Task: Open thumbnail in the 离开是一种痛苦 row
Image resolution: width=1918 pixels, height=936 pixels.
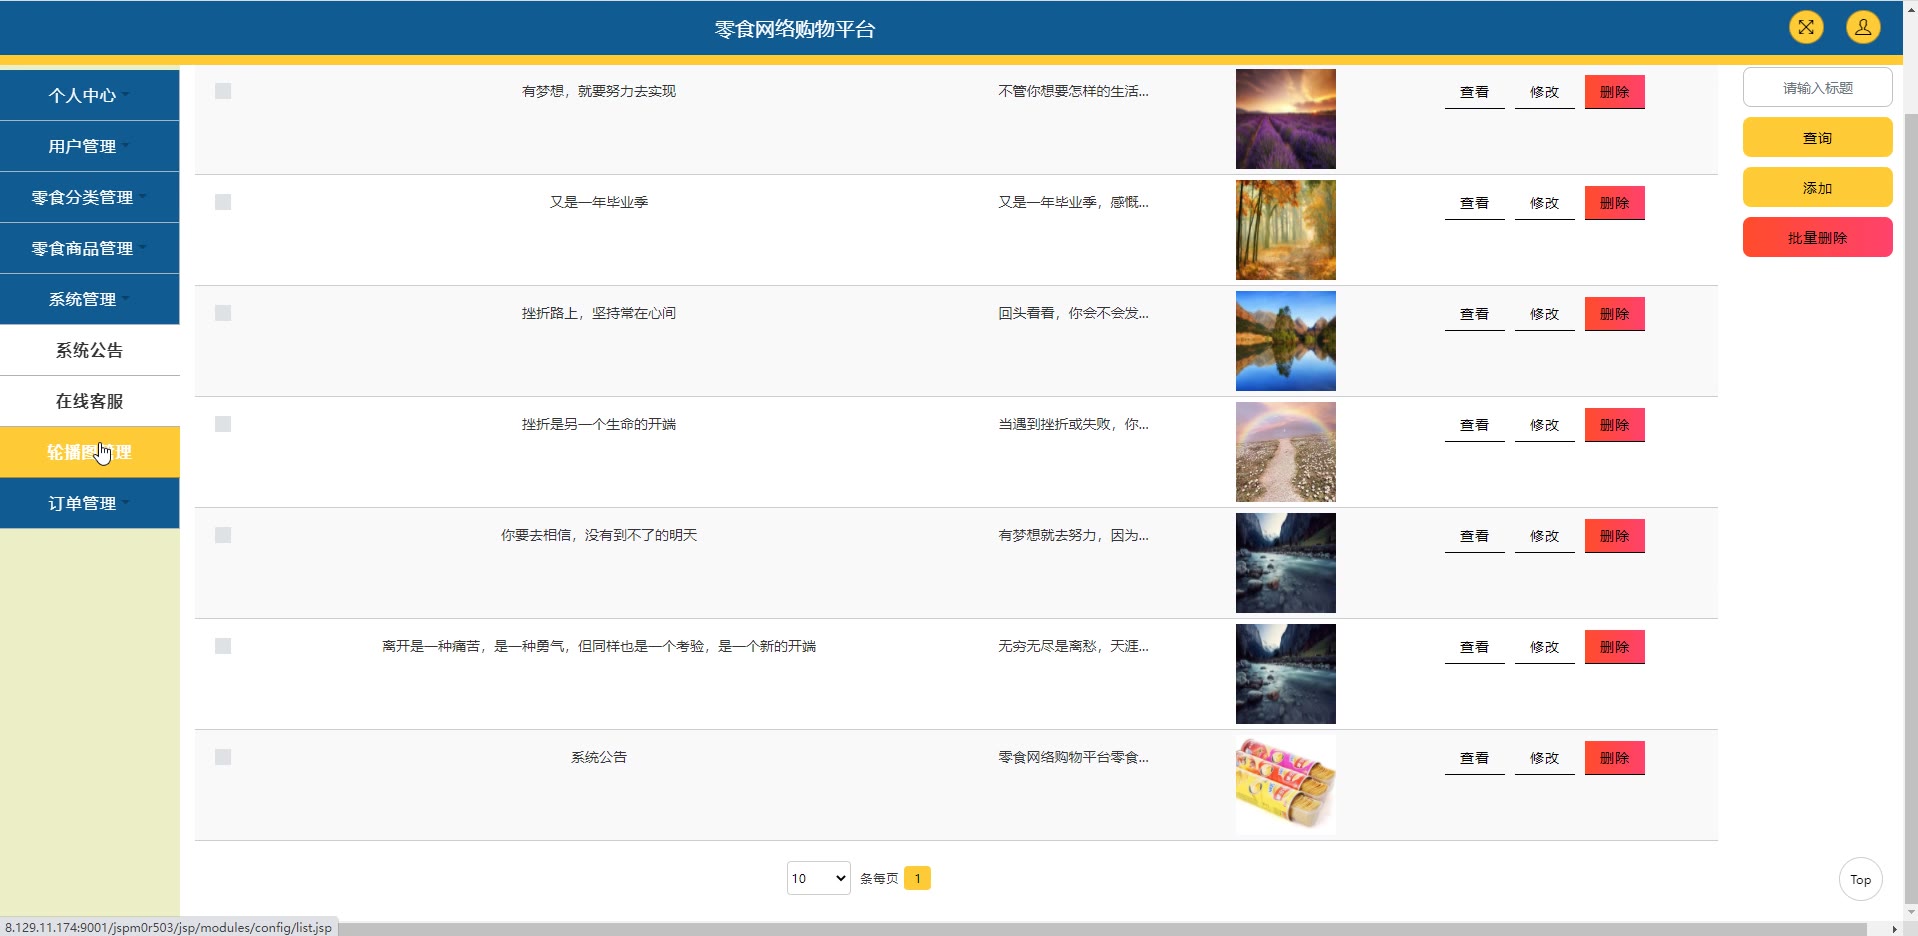Action: [1285, 674]
